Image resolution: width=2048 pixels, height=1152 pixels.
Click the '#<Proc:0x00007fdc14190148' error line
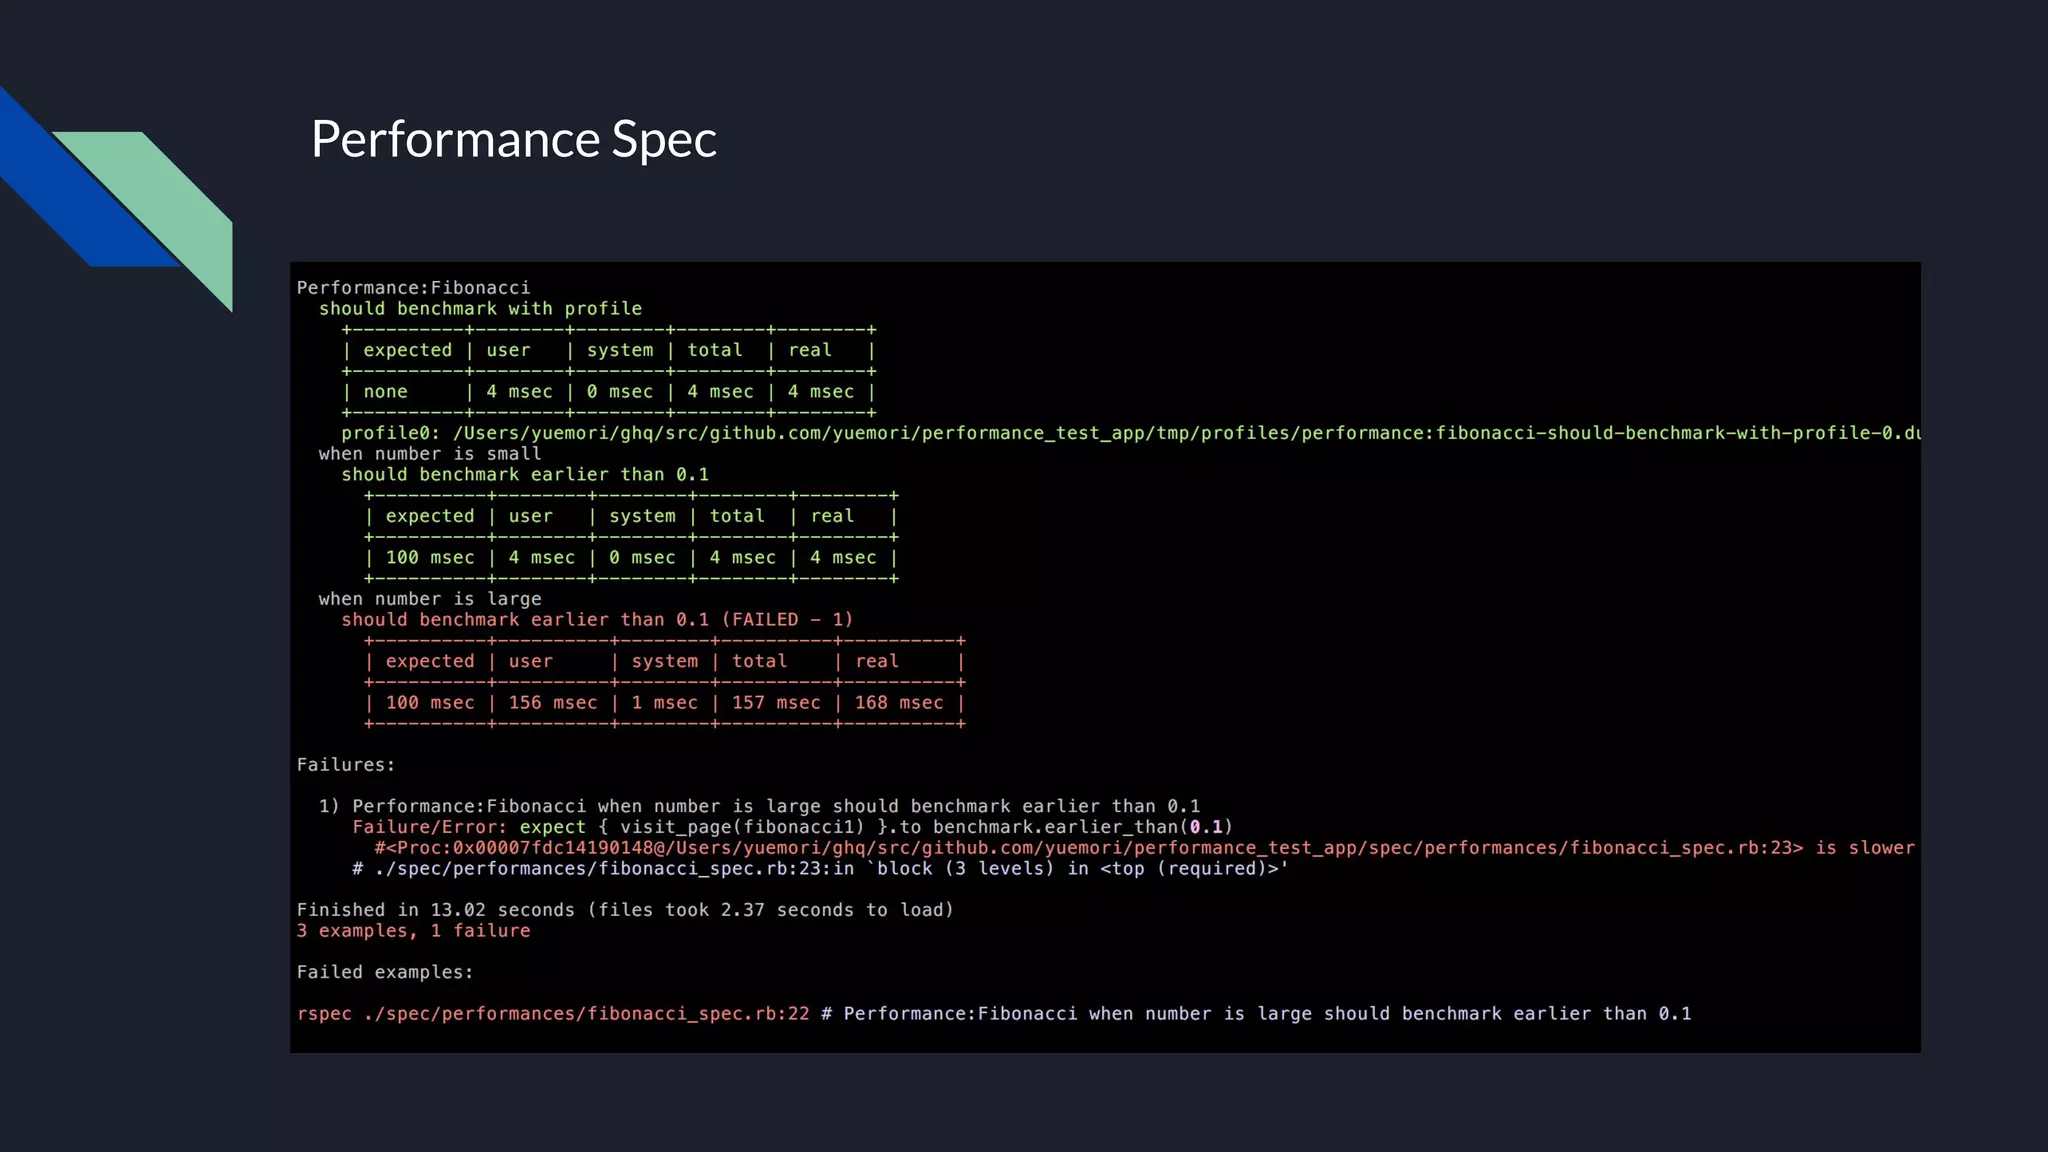point(1145,848)
